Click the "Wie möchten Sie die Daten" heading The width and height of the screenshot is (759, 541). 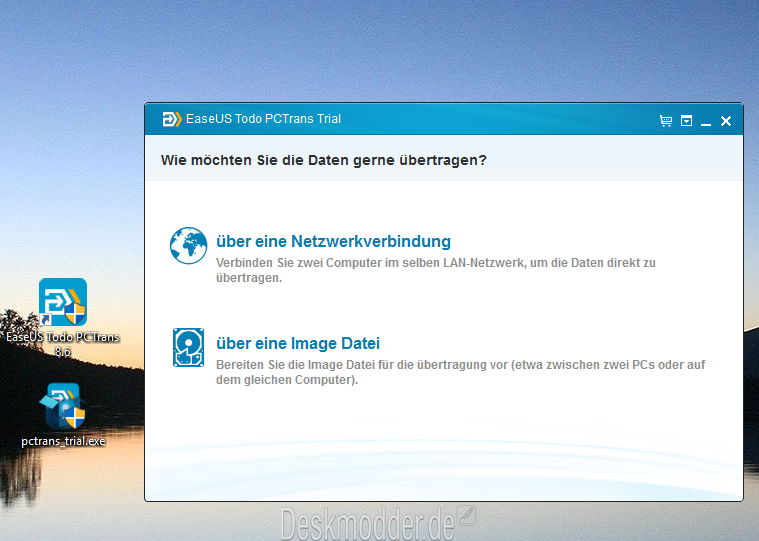click(323, 160)
